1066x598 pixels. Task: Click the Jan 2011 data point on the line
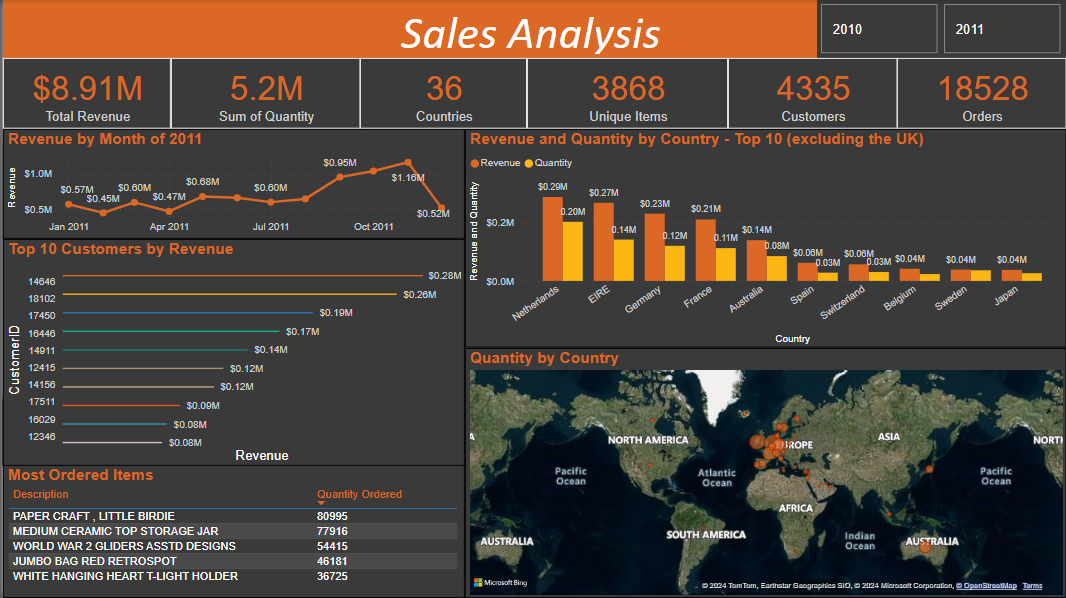[70, 203]
